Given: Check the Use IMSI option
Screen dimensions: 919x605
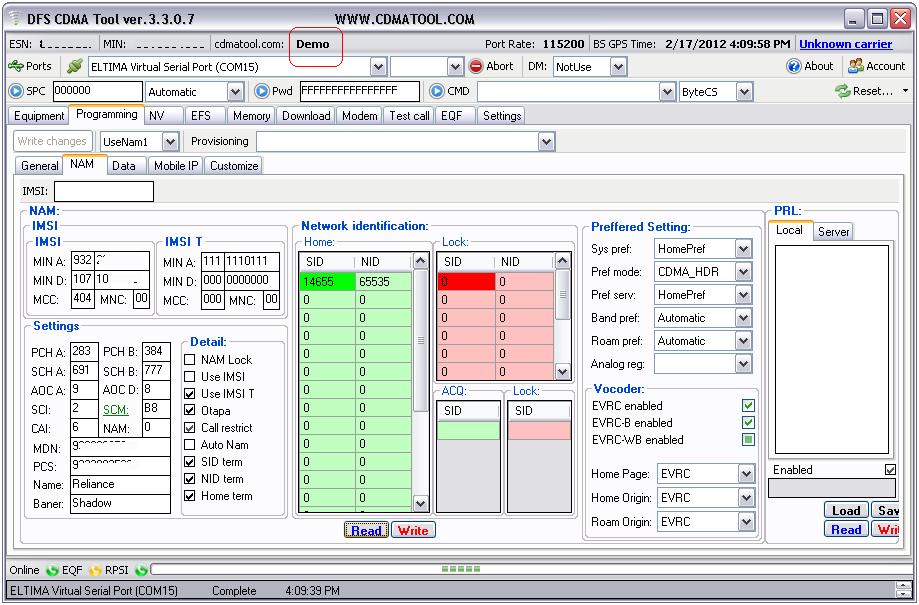Looking at the screenshot, I should [190, 376].
